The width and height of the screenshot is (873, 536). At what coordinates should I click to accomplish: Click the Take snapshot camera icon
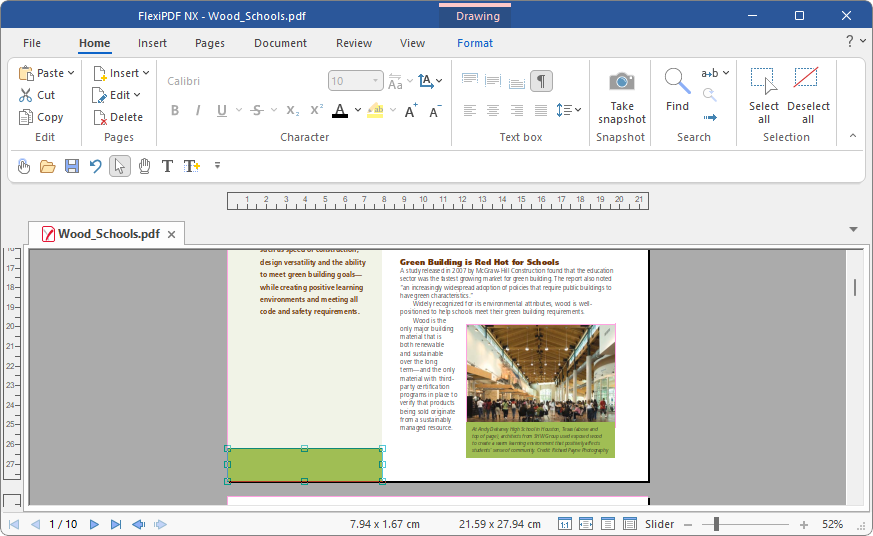622,82
